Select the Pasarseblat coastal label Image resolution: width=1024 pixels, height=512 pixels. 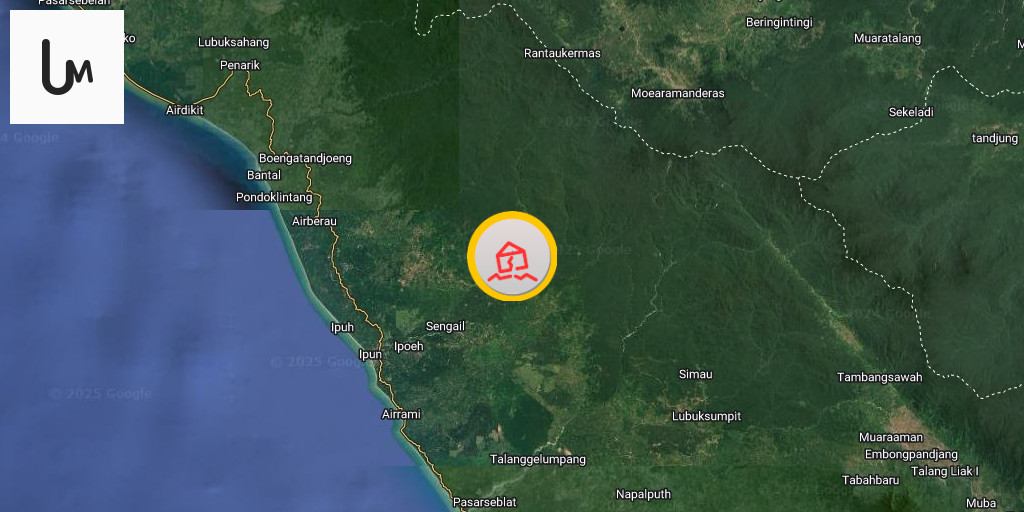[485, 502]
